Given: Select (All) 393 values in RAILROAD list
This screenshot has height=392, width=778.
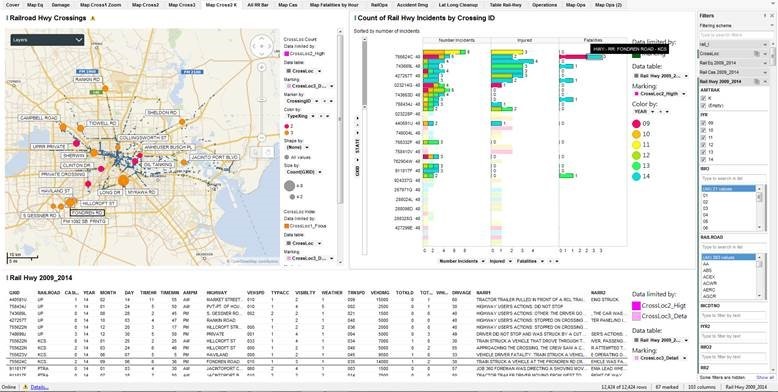Looking at the screenshot, I should (728, 258).
